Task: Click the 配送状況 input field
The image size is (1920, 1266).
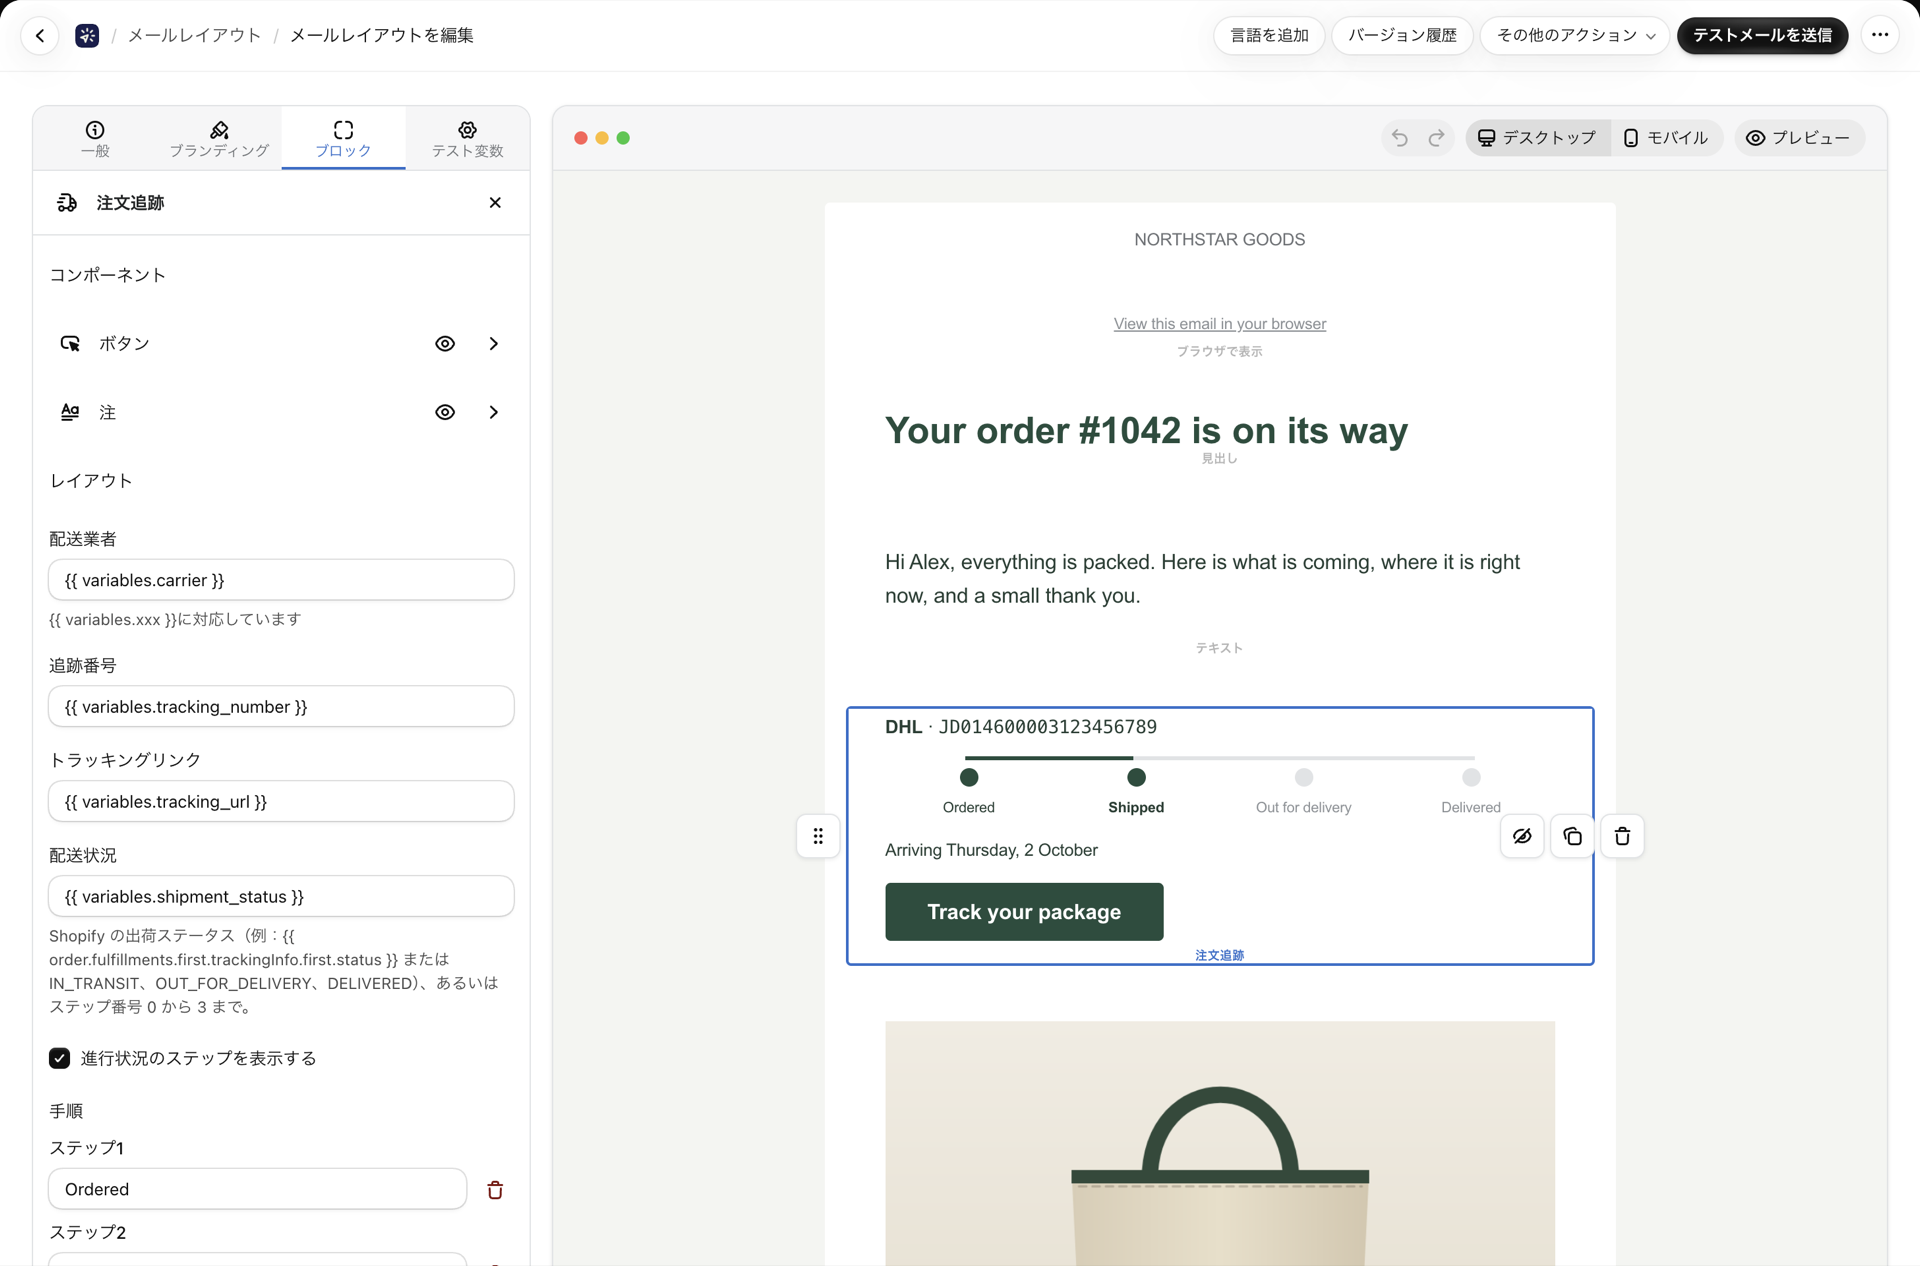Action: [x=281, y=897]
